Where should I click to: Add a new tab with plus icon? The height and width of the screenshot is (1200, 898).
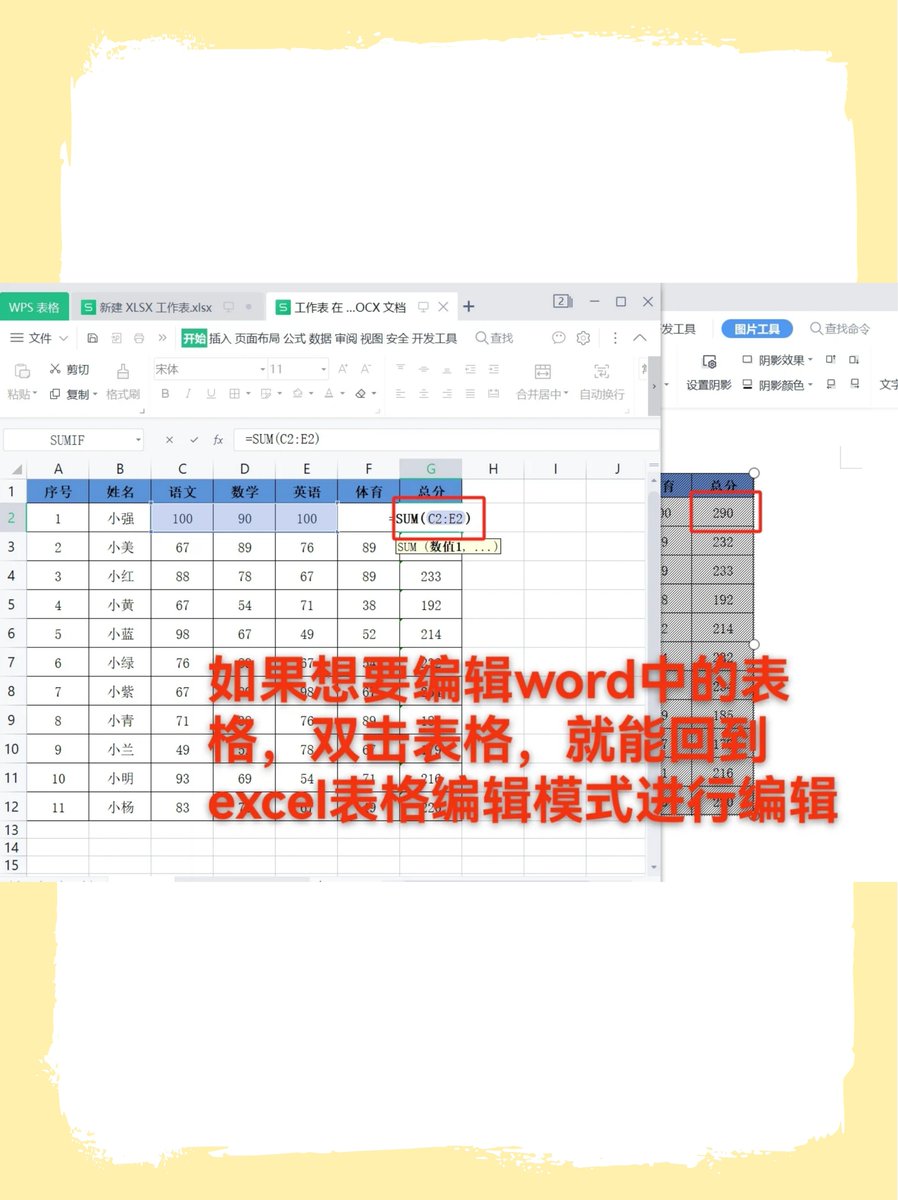(x=469, y=306)
